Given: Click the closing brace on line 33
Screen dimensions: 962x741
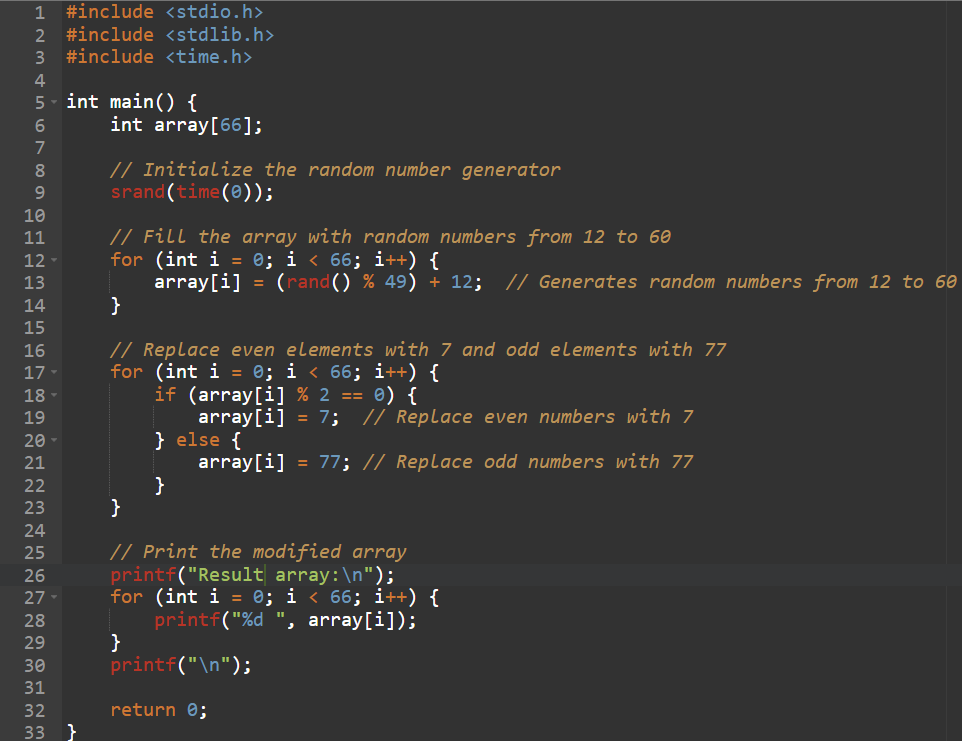Looking at the screenshot, I should (x=71, y=732).
